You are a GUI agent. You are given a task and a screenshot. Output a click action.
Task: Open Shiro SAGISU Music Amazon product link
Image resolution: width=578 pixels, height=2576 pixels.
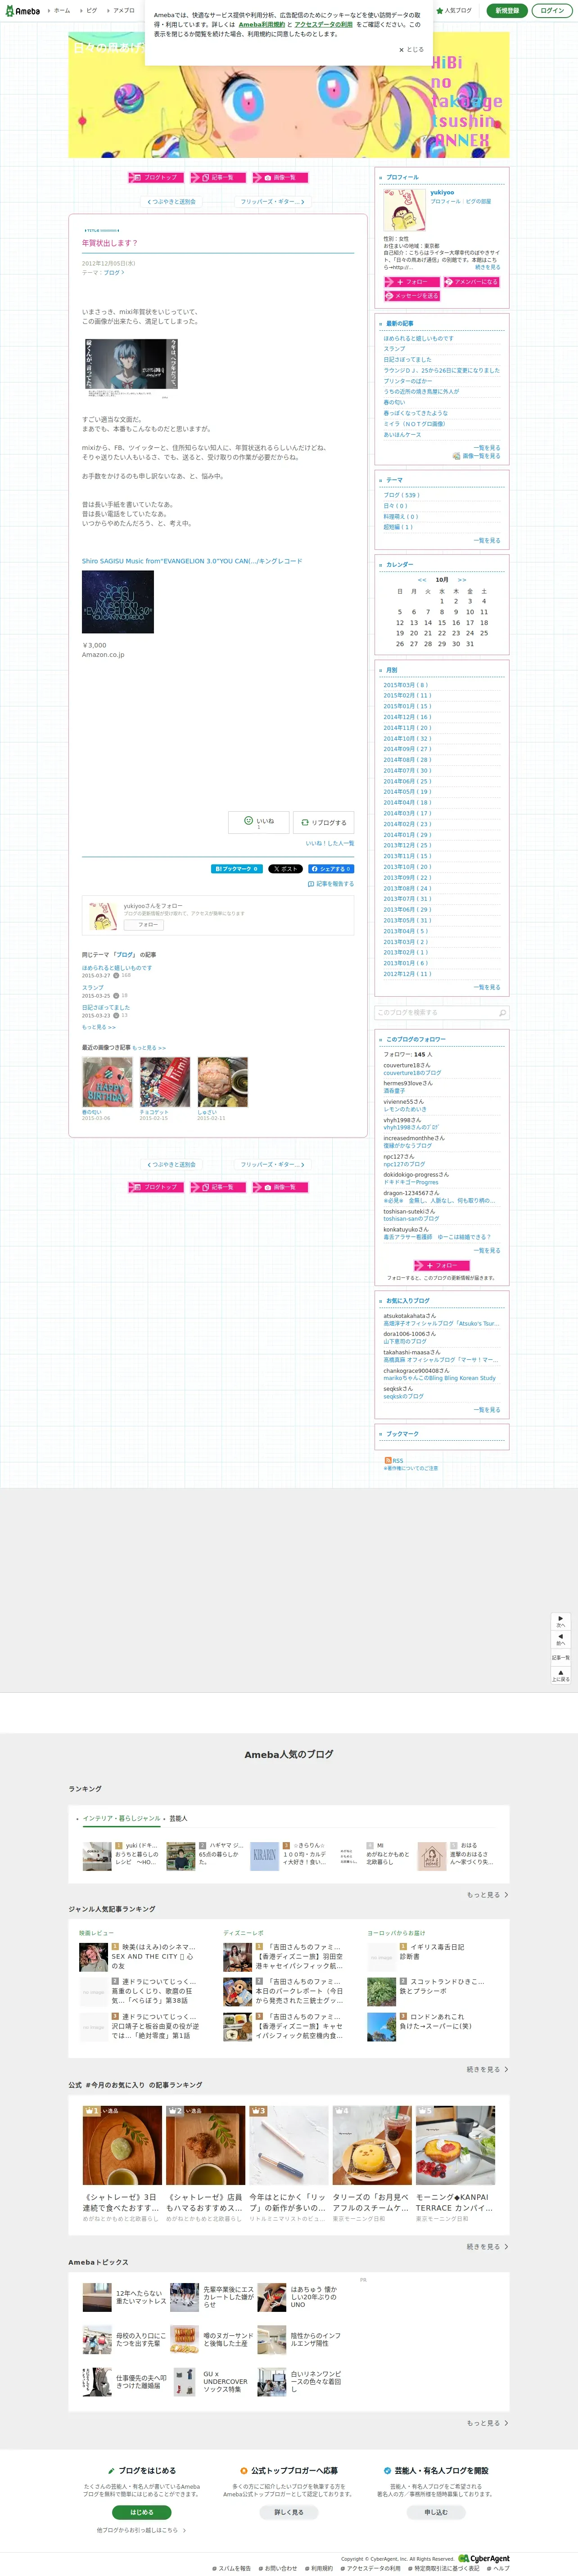click(192, 561)
